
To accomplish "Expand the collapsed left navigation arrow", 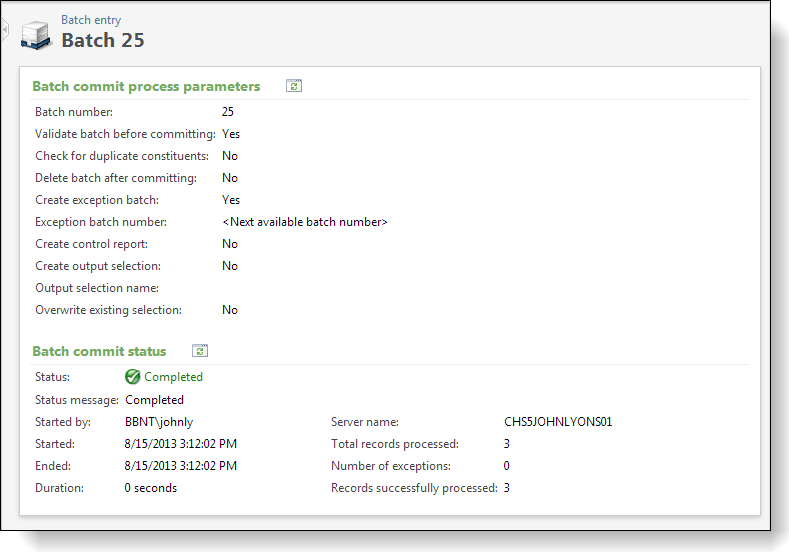I will click(x=5, y=30).
